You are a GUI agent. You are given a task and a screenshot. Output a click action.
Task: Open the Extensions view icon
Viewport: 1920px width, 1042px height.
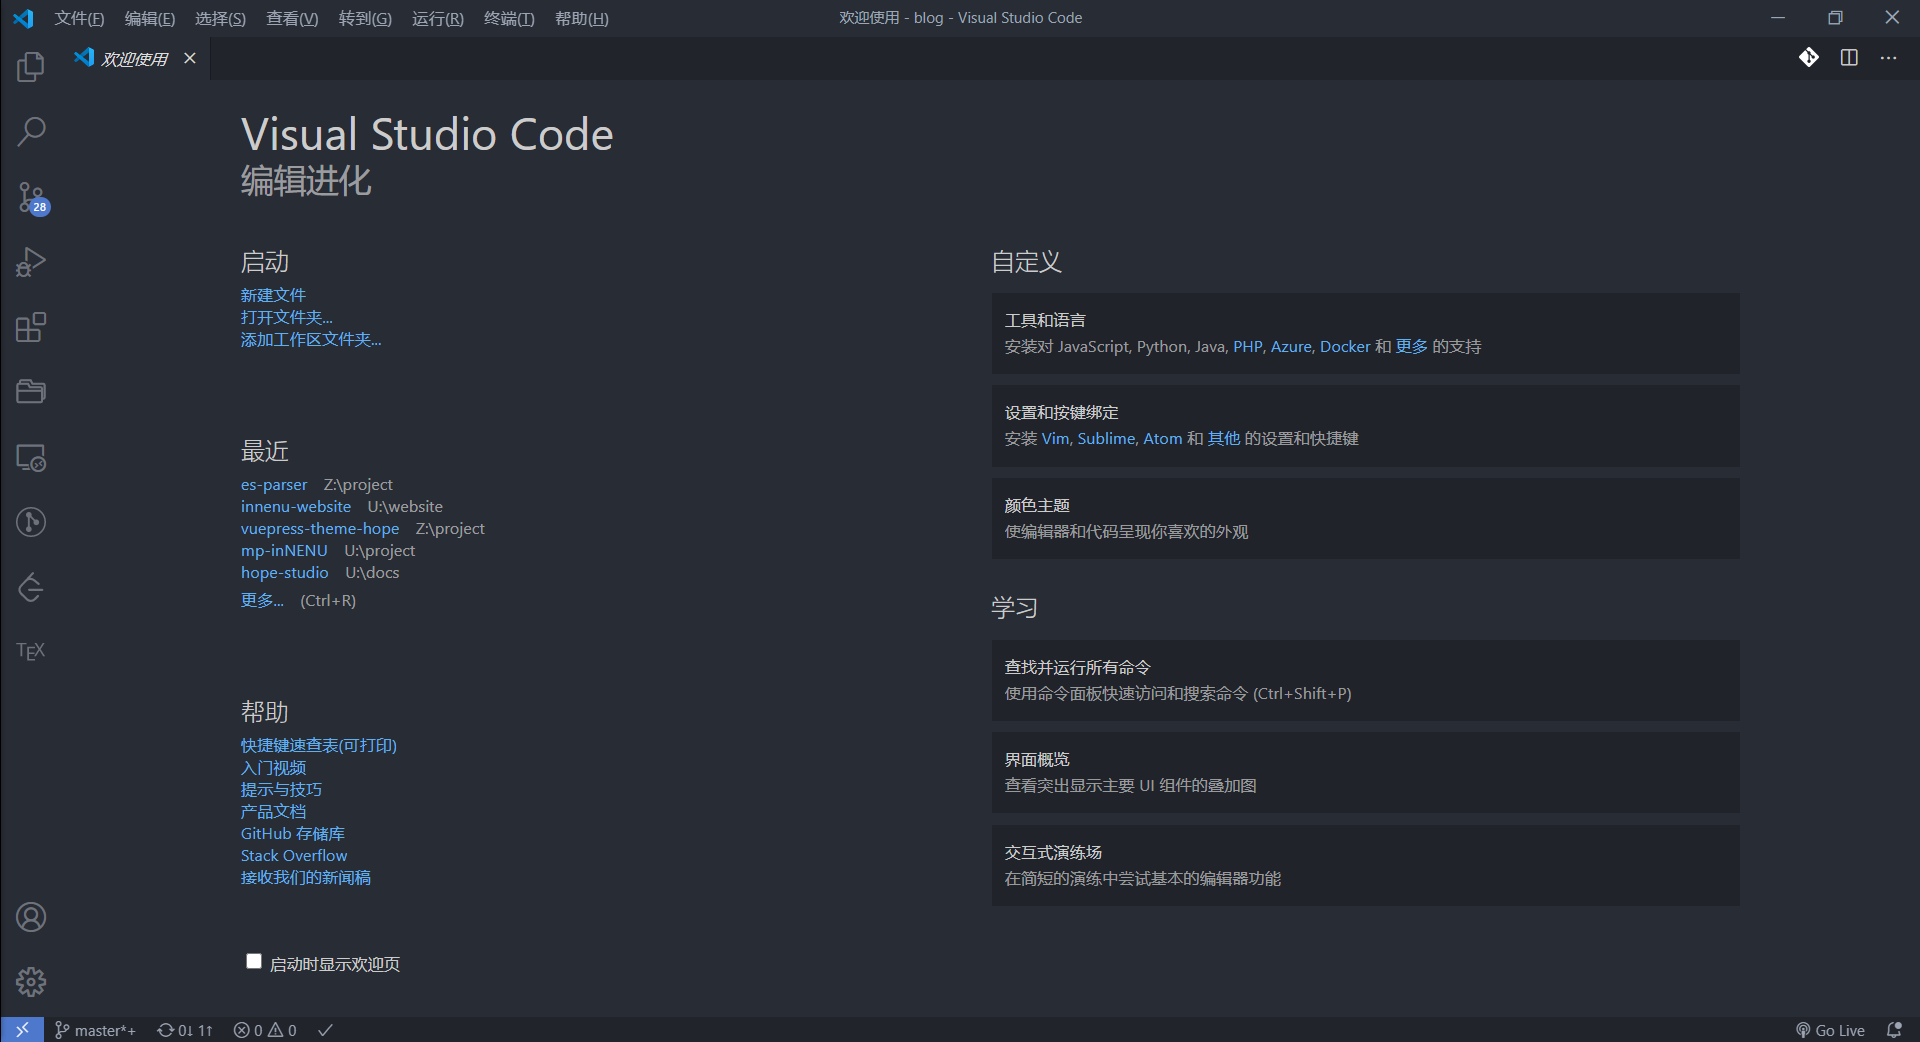tap(31, 327)
